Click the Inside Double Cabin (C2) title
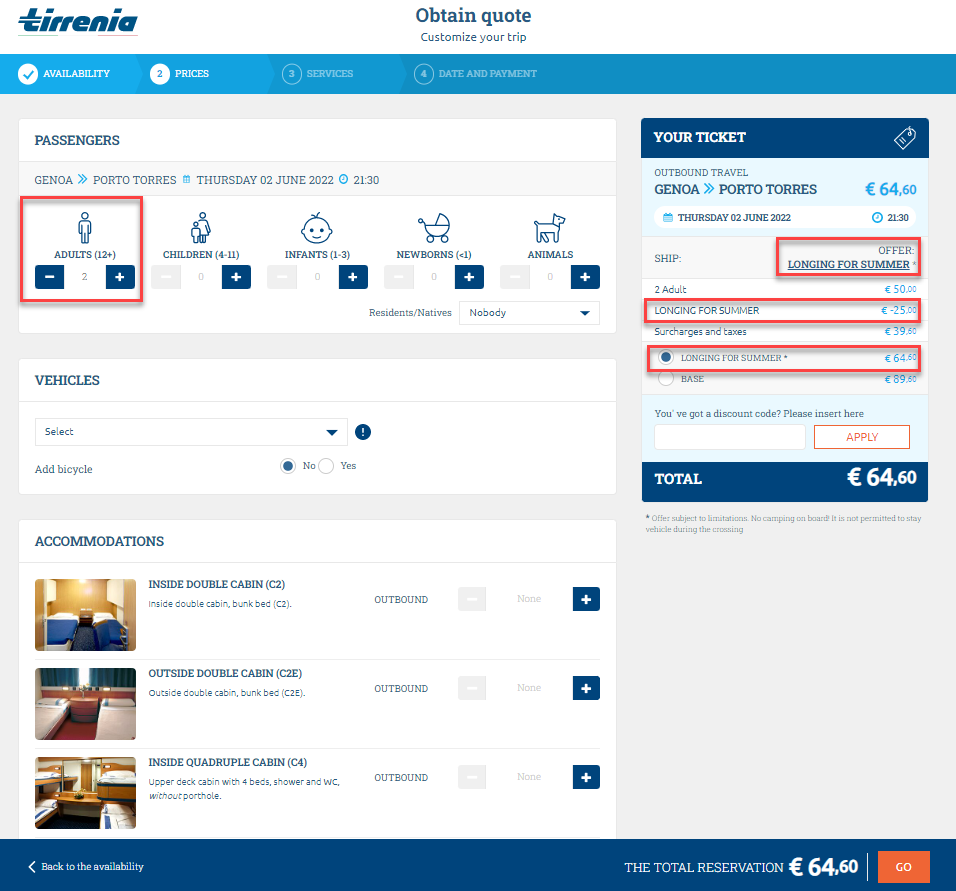This screenshot has width=956, height=891. (x=216, y=584)
